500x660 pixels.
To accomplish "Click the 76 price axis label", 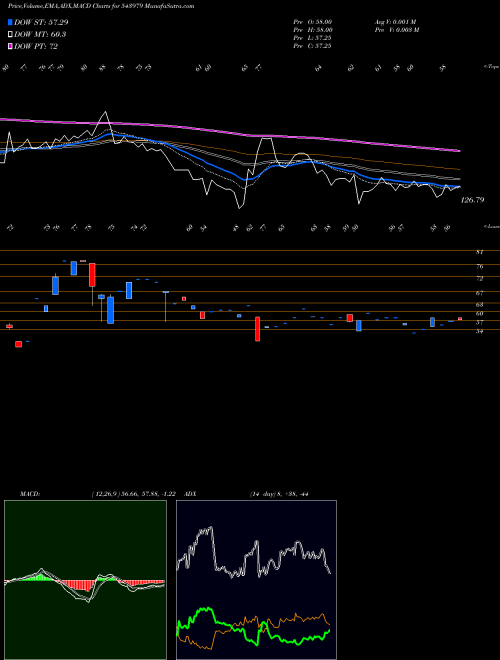I will pyautogui.click(x=479, y=266).
